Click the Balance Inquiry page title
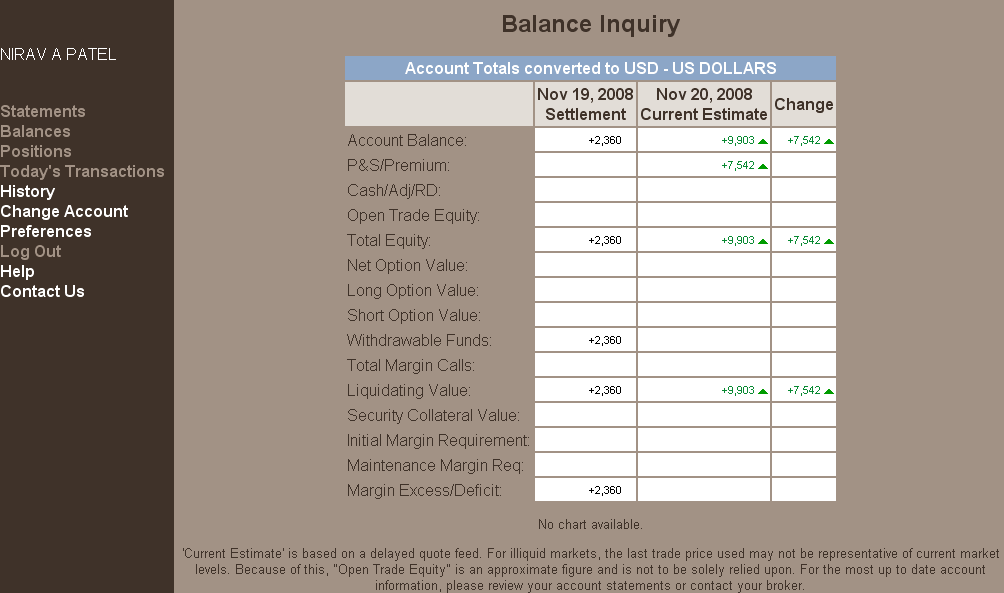The width and height of the screenshot is (1004, 593). coord(590,24)
